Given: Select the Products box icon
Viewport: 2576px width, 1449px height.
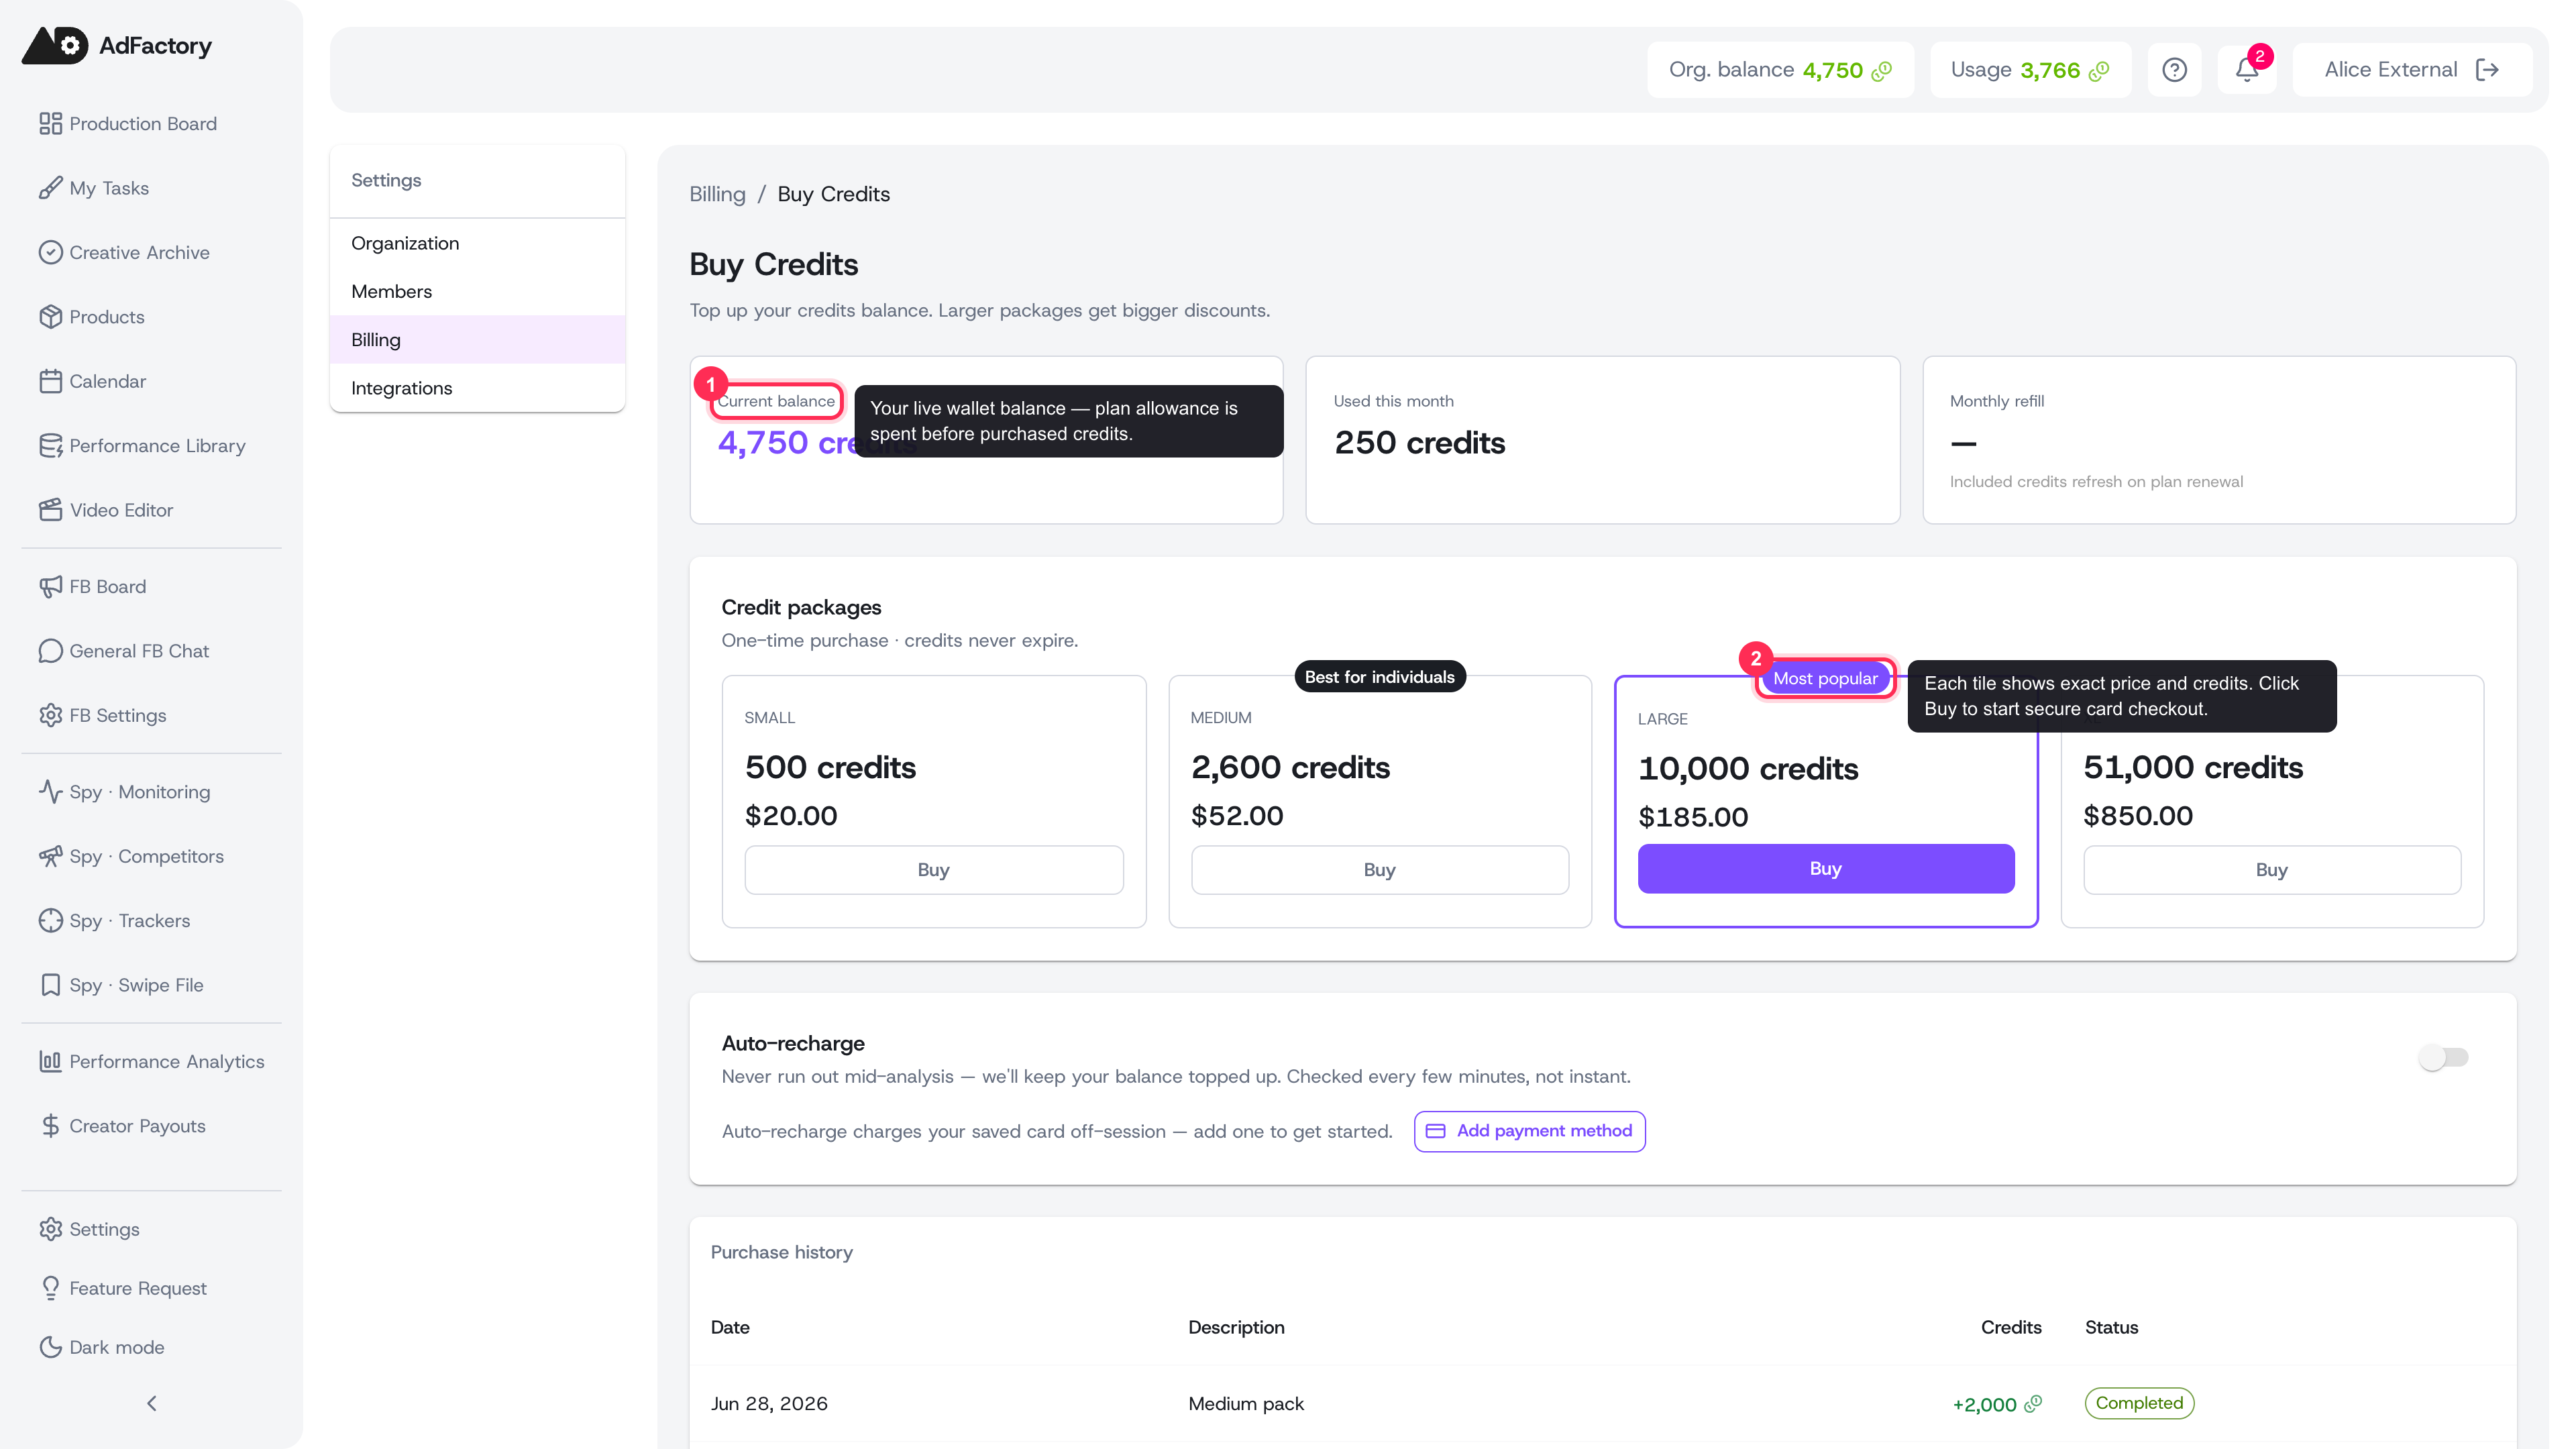Looking at the screenshot, I should coord(50,316).
